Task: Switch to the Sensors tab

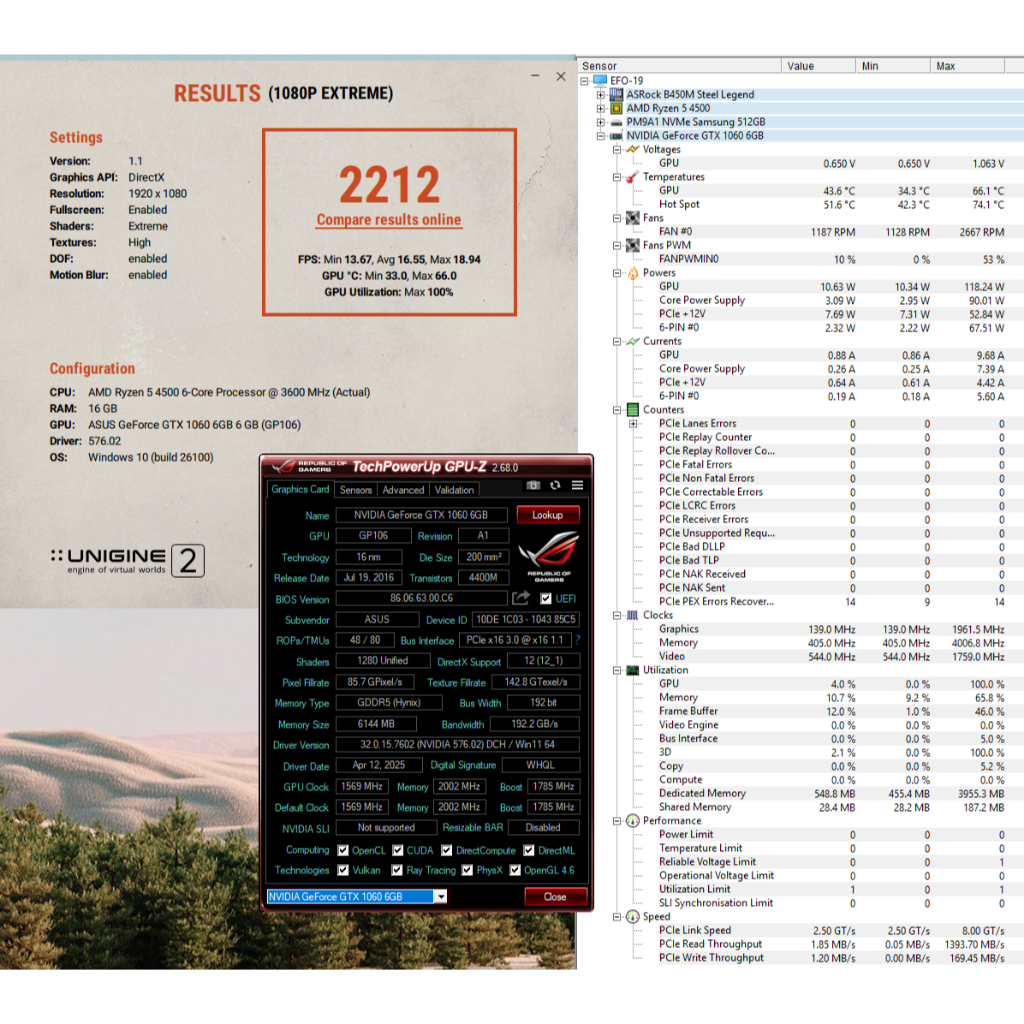Action: click(356, 490)
